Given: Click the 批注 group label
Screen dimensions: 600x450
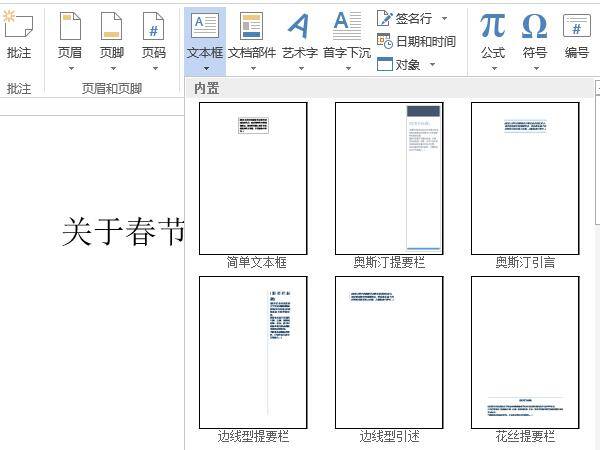Looking at the screenshot, I should pyautogui.click(x=19, y=89).
